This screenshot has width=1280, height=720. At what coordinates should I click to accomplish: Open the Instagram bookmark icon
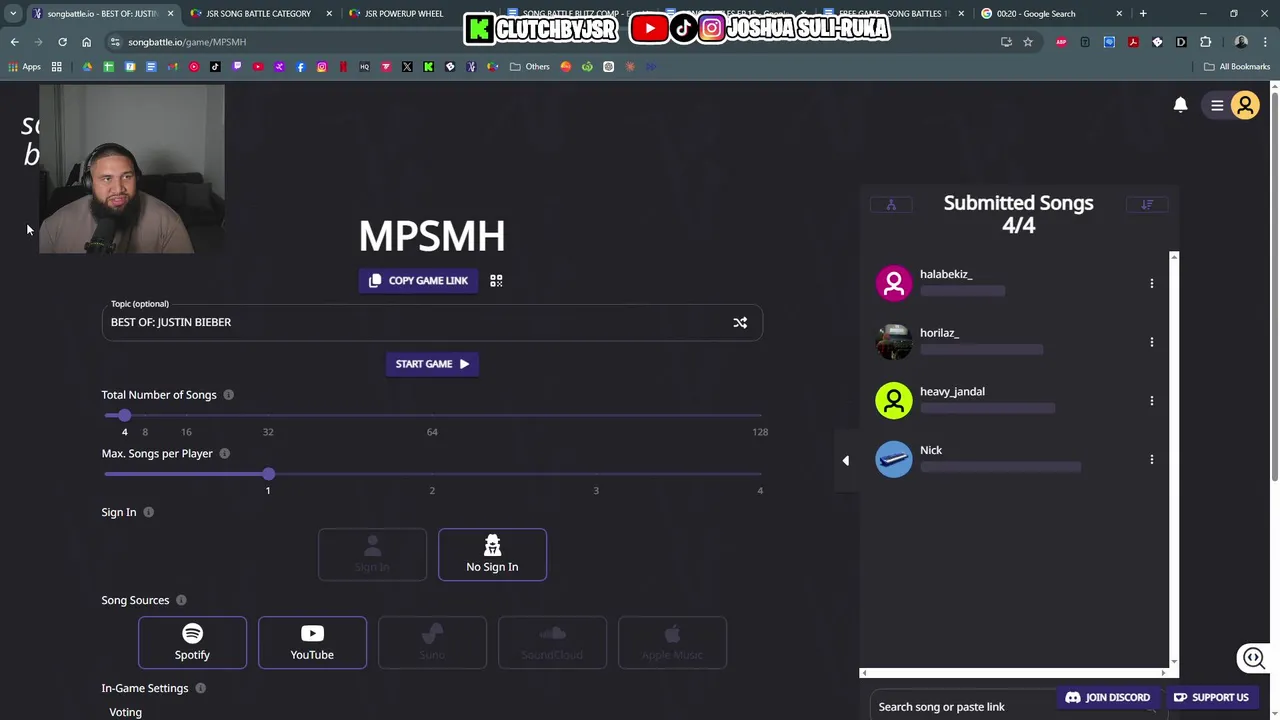322,67
